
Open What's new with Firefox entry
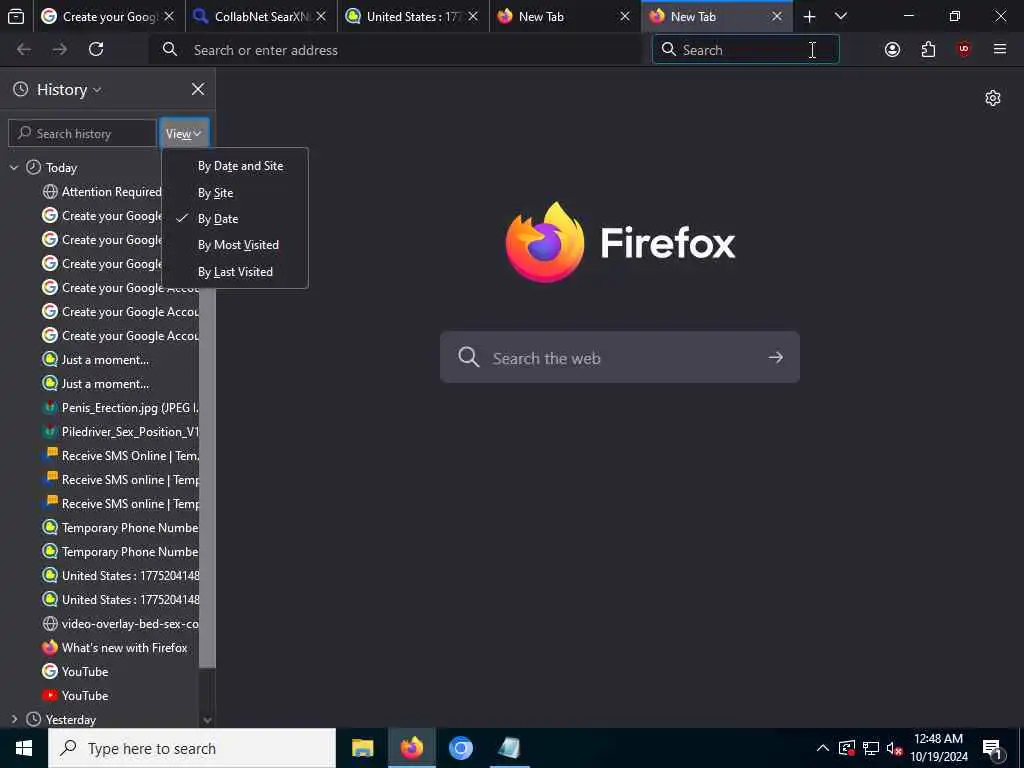click(115, 648)
